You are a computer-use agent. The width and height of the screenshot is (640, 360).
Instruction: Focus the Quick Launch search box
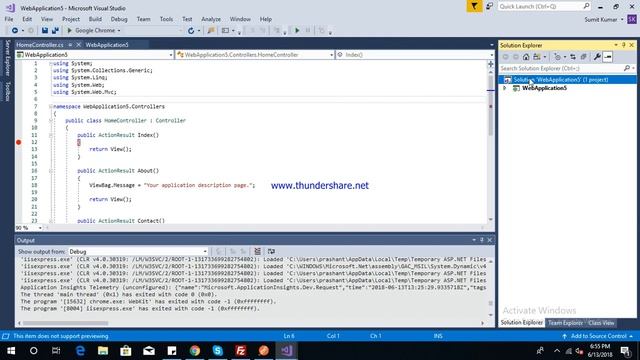tap(544, 6)
